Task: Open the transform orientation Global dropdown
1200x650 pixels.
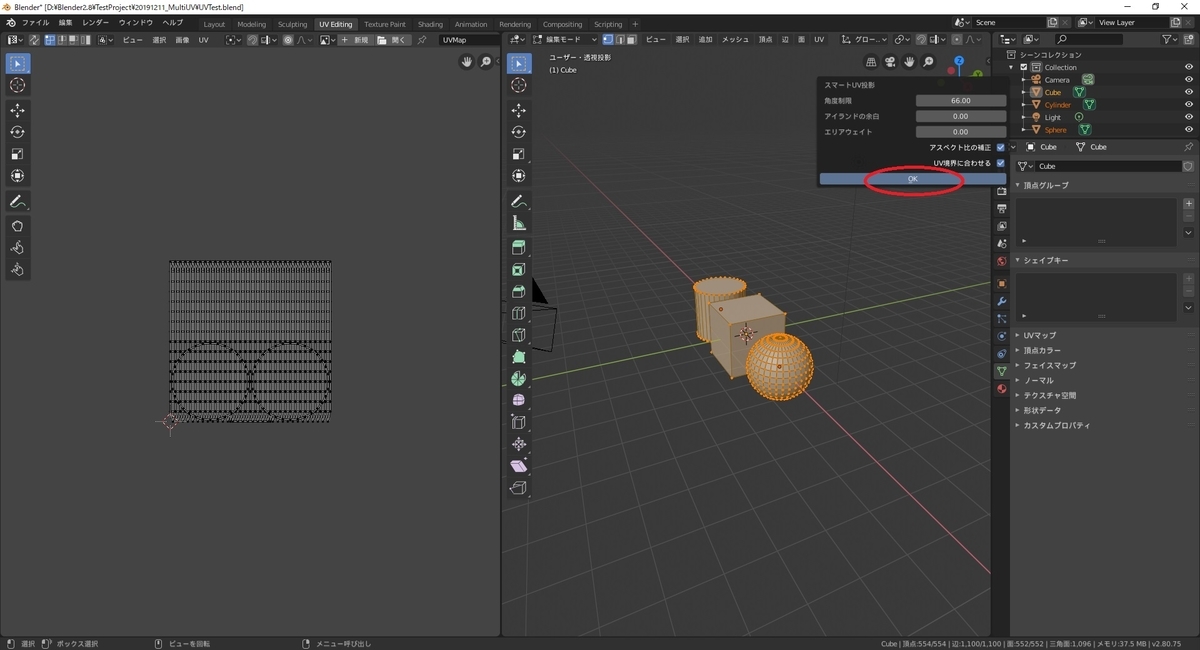Action: pos(865,39)
